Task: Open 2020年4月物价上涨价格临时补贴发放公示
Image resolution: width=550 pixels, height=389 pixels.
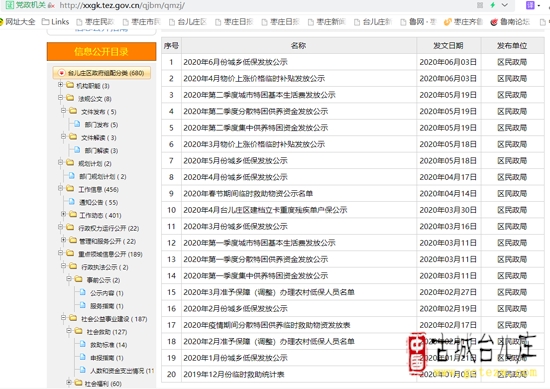Action: point(254,79)
